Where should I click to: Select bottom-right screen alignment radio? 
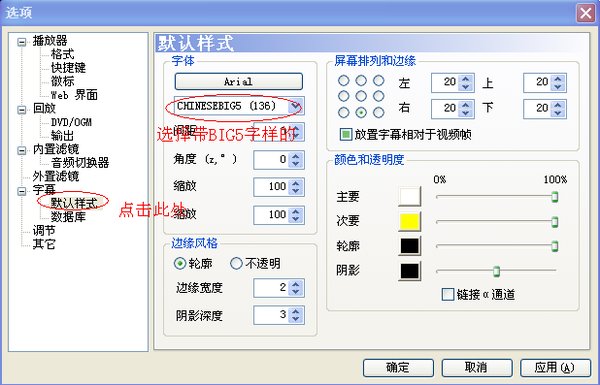pyautogui.click(x=378, y=113)
